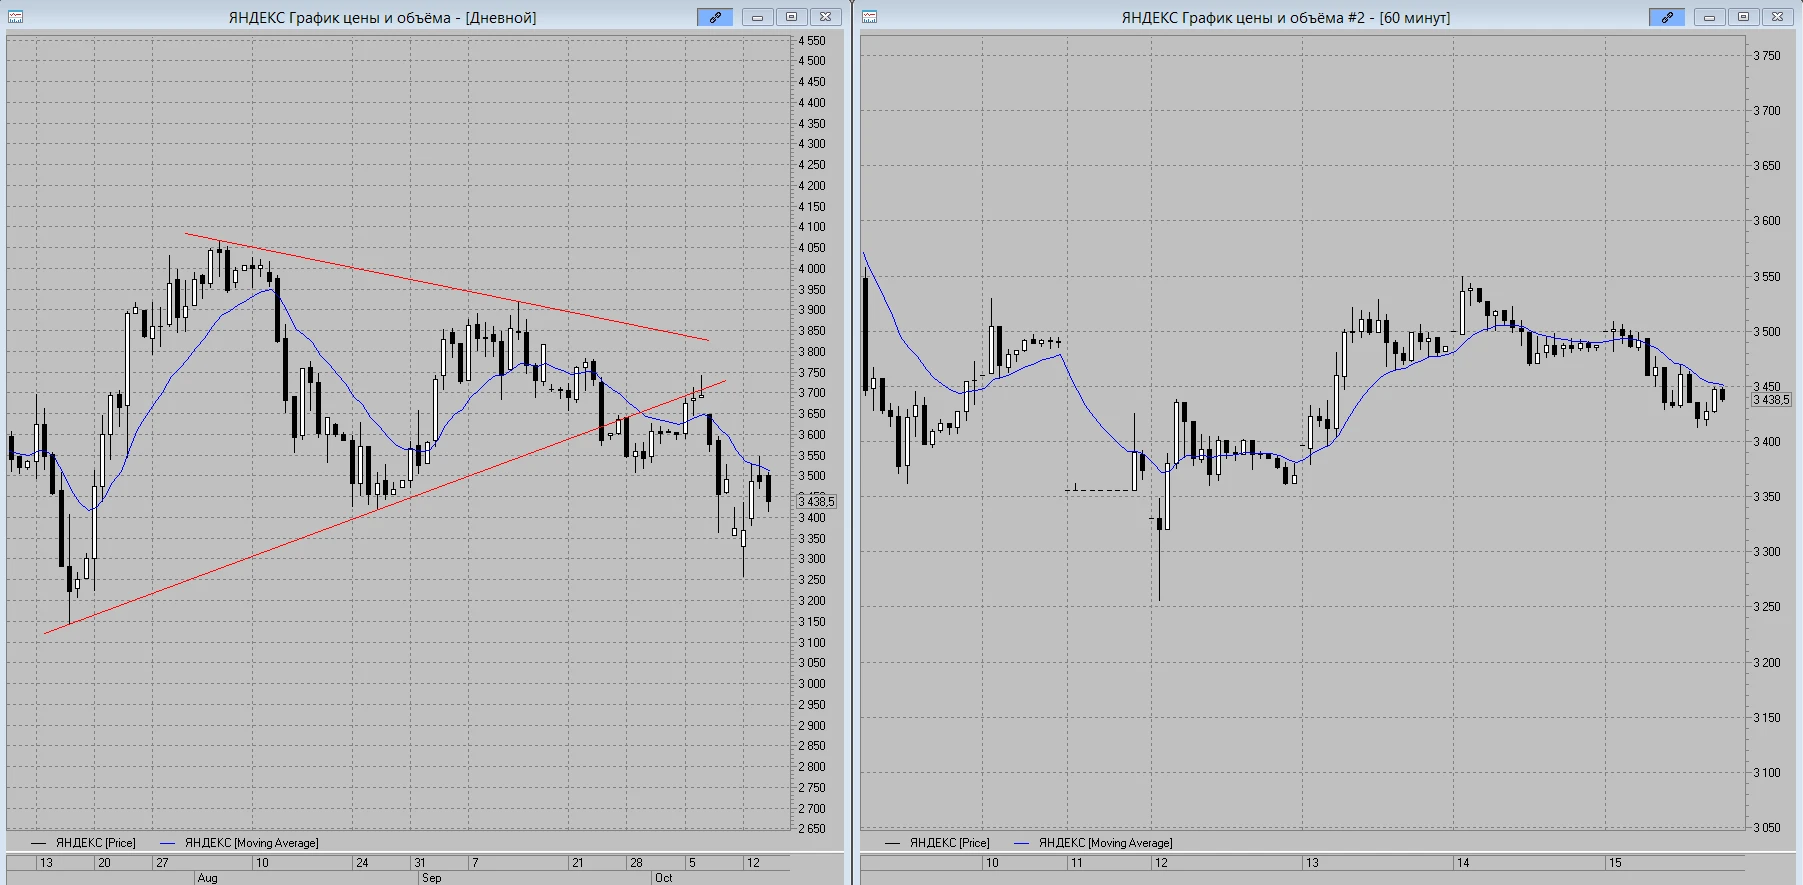Screen dimensions: 1803x885
Task: Select the lower red ascending trendline
Action: 385,507
